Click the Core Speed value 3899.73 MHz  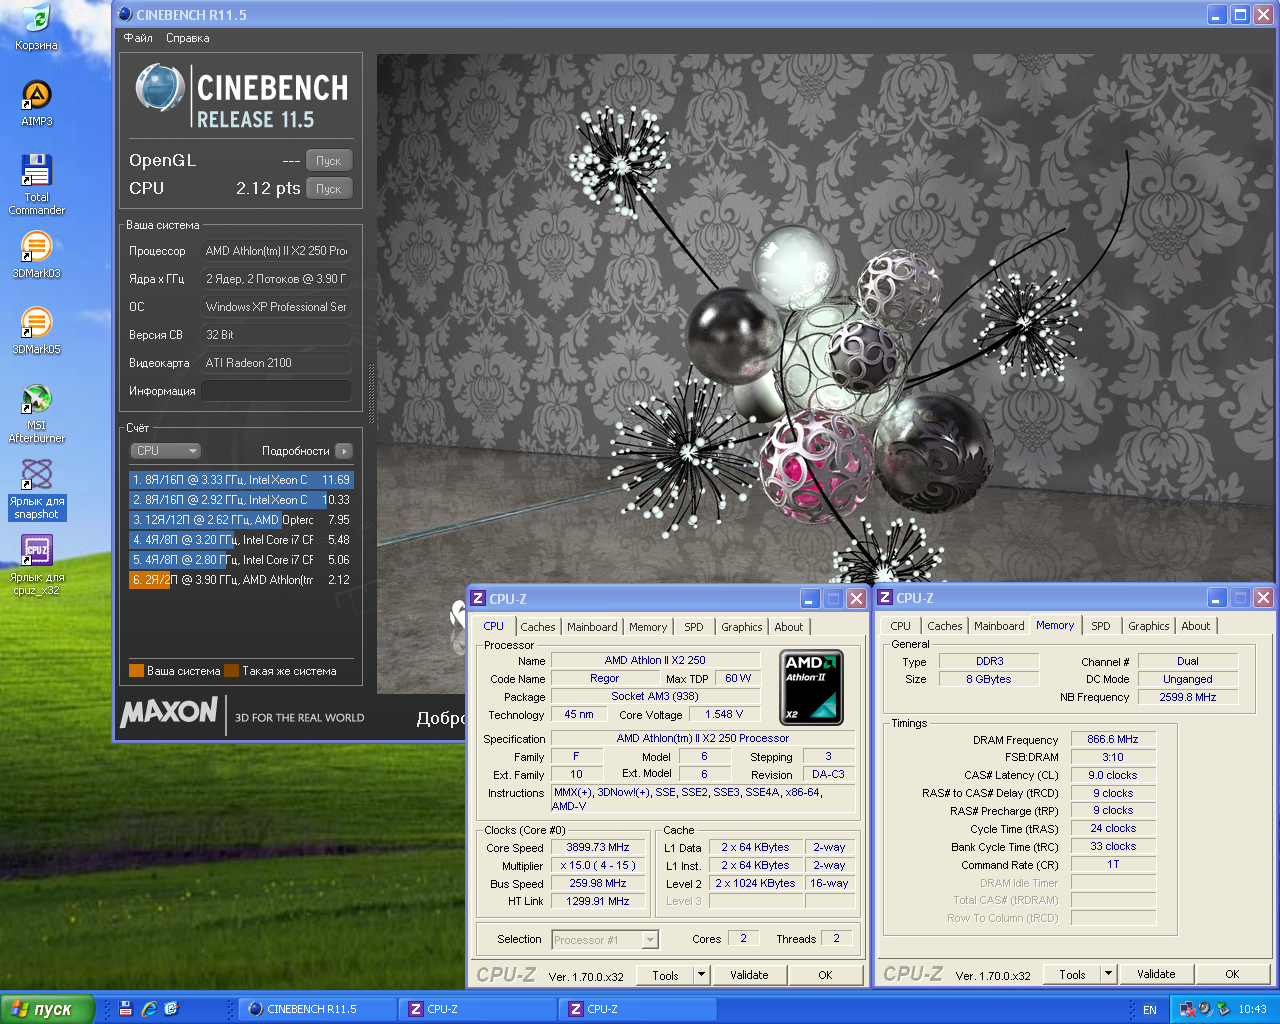598,847
